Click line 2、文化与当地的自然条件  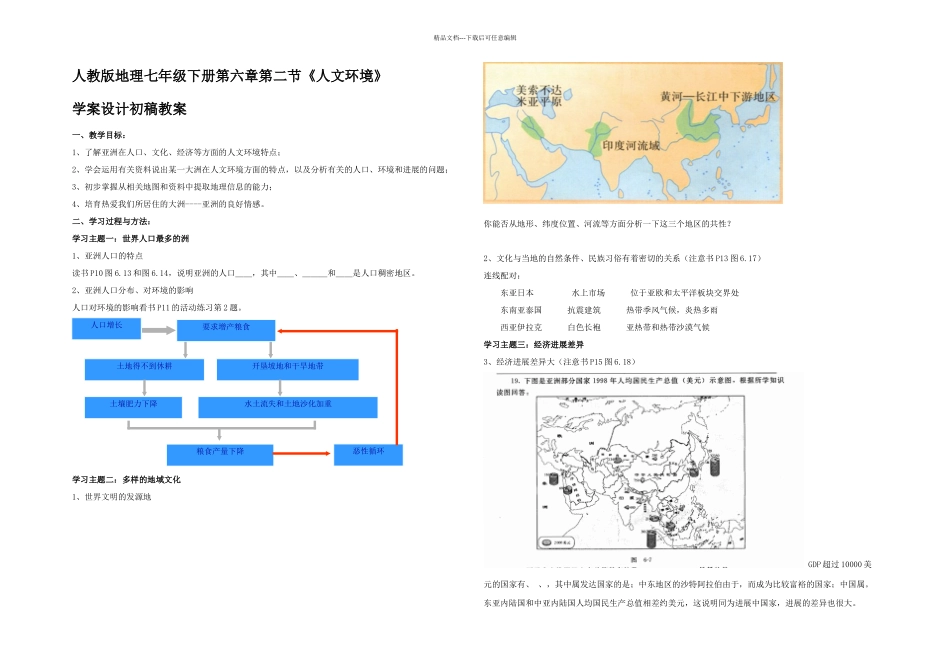coord(623,259)
